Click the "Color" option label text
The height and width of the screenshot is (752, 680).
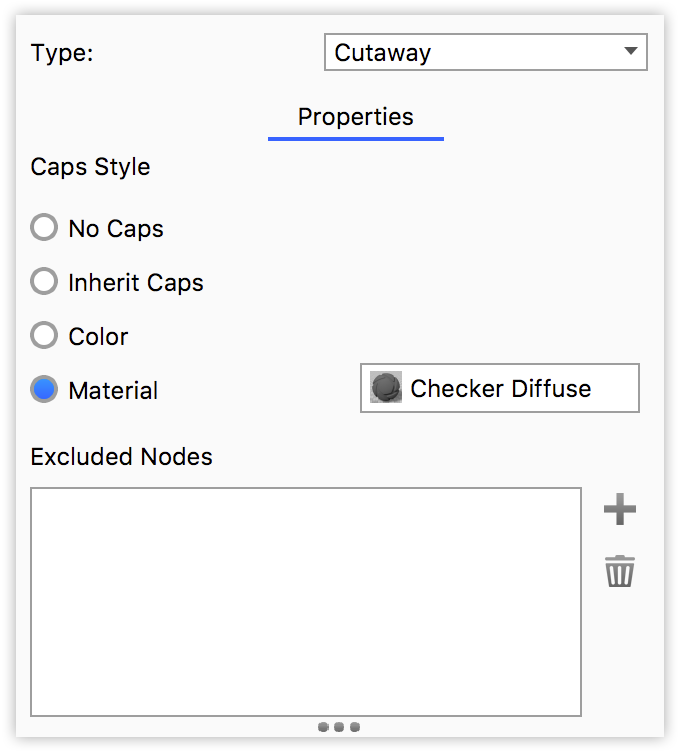[x=98, y=337]
